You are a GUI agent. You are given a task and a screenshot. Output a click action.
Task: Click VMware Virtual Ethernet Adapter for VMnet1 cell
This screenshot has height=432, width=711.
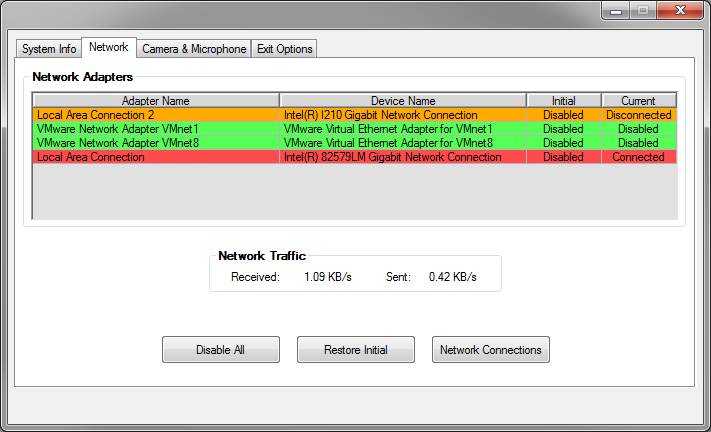tap(403, 129)
